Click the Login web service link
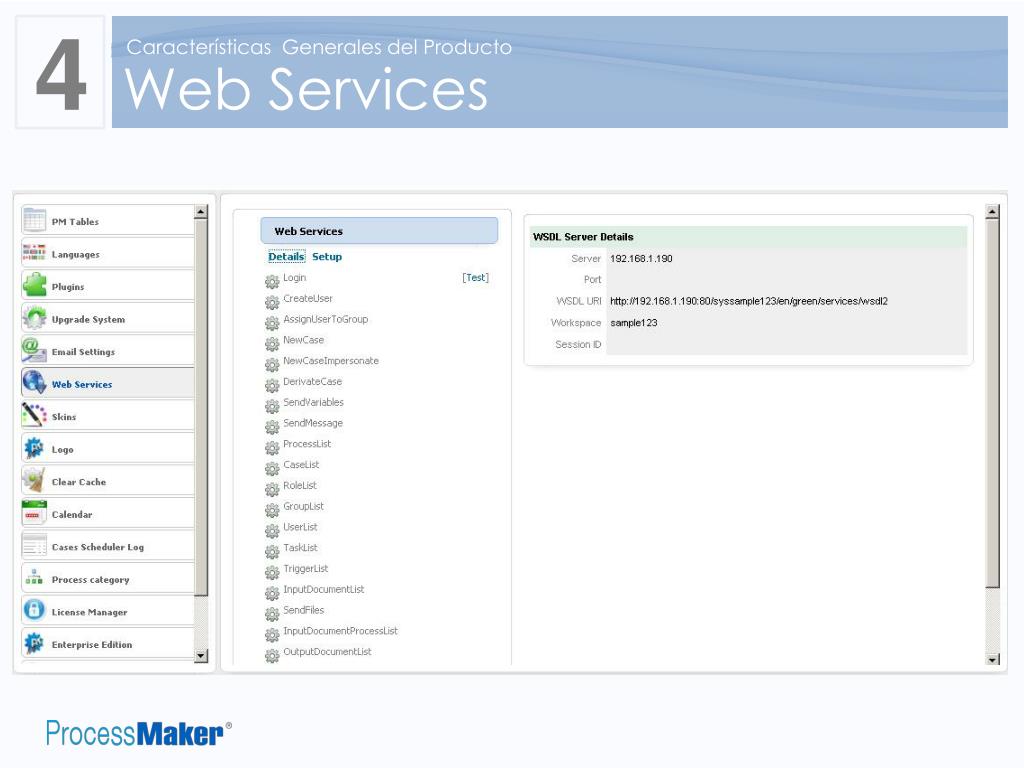This screenshot has width=1024, height=768. point(295,278)
